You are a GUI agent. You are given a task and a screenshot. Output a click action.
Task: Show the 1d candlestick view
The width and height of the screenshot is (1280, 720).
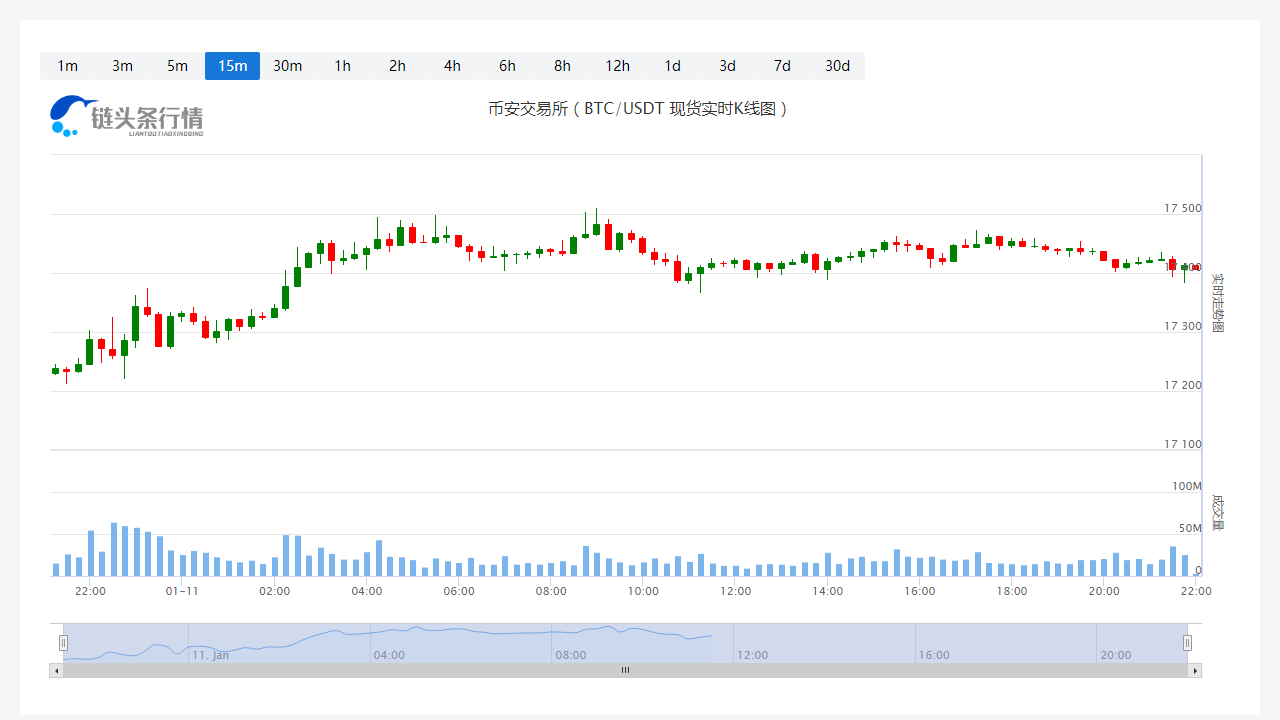672,66
